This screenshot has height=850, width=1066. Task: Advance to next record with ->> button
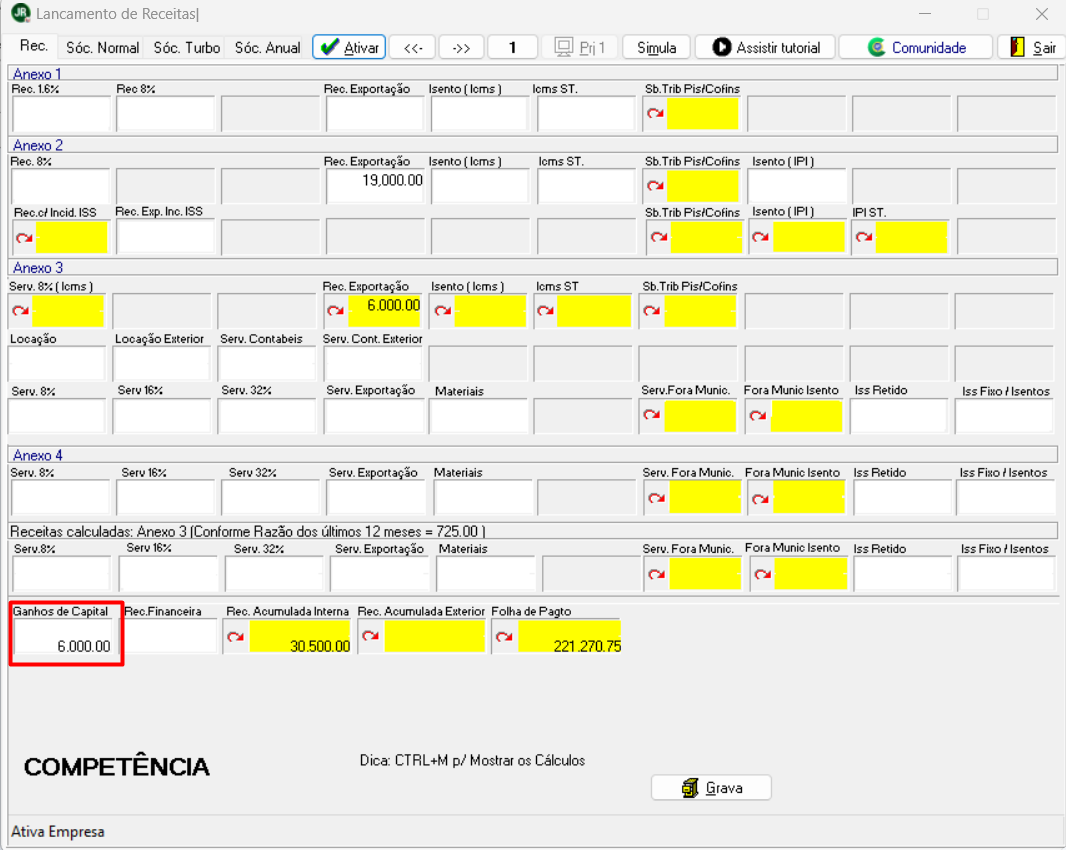462,48
